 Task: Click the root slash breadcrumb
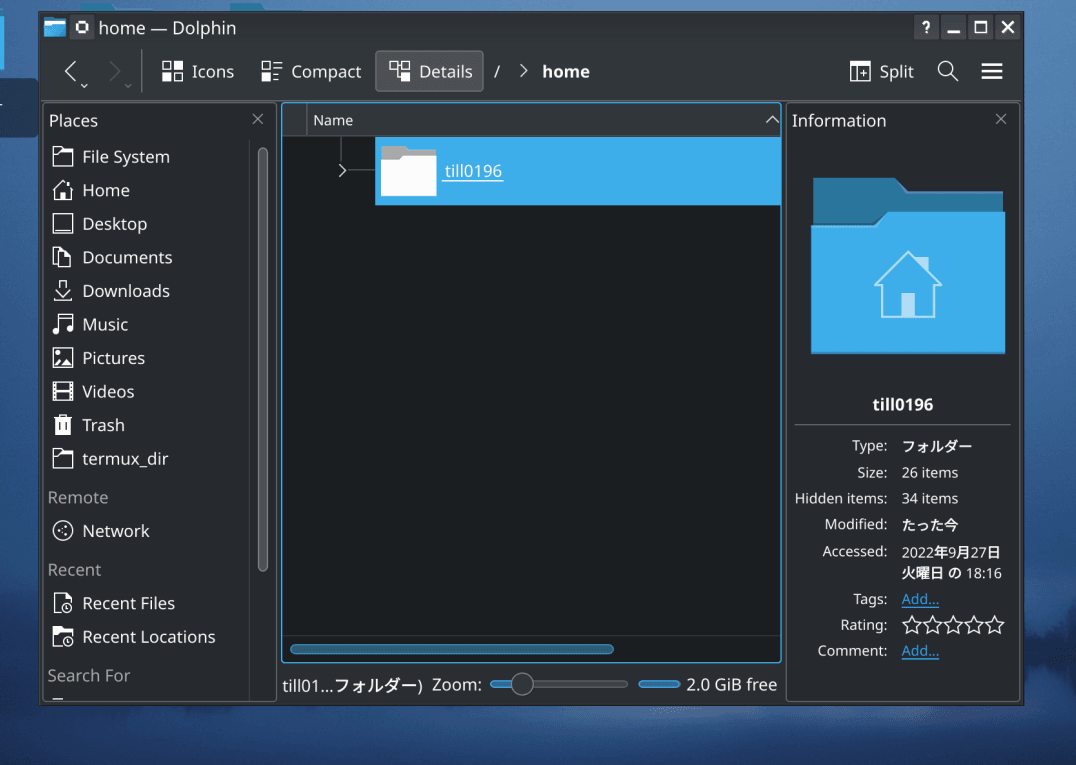point(497,71)
